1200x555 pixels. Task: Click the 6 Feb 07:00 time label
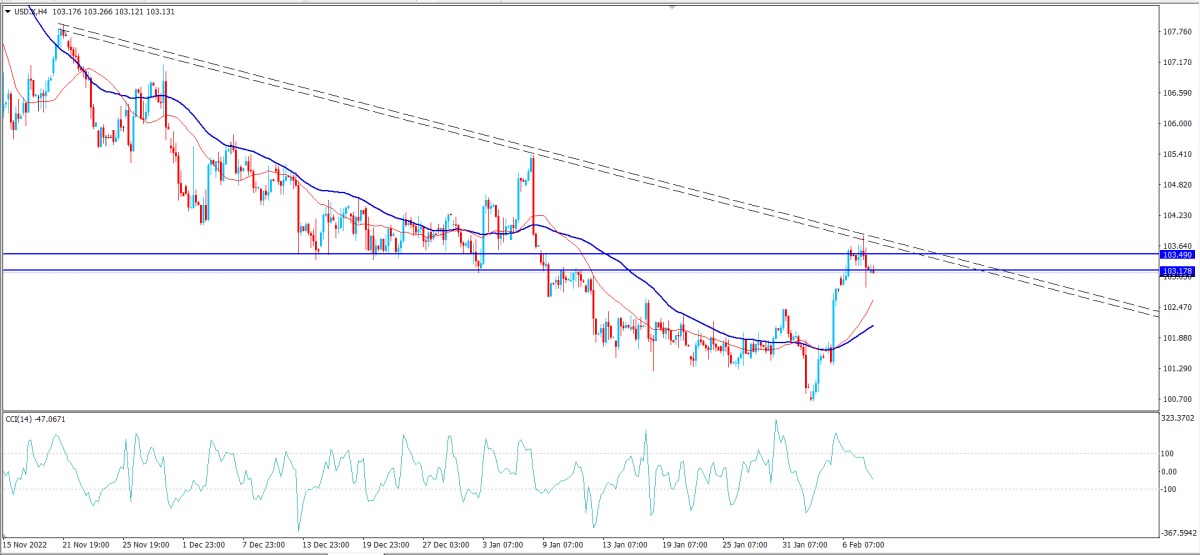862,545
